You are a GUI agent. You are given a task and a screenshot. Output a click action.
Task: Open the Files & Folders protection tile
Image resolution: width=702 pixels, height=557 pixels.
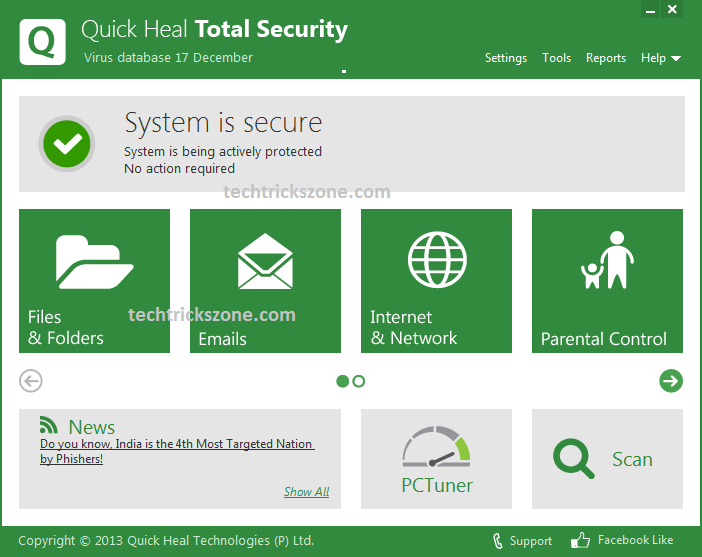pyautogui.click(x=94, y=280)
